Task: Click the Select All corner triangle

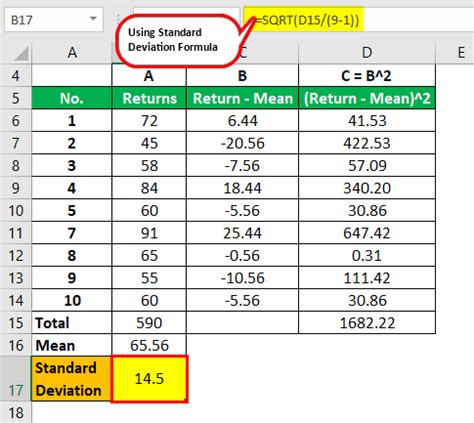Action: pos(22,54)
